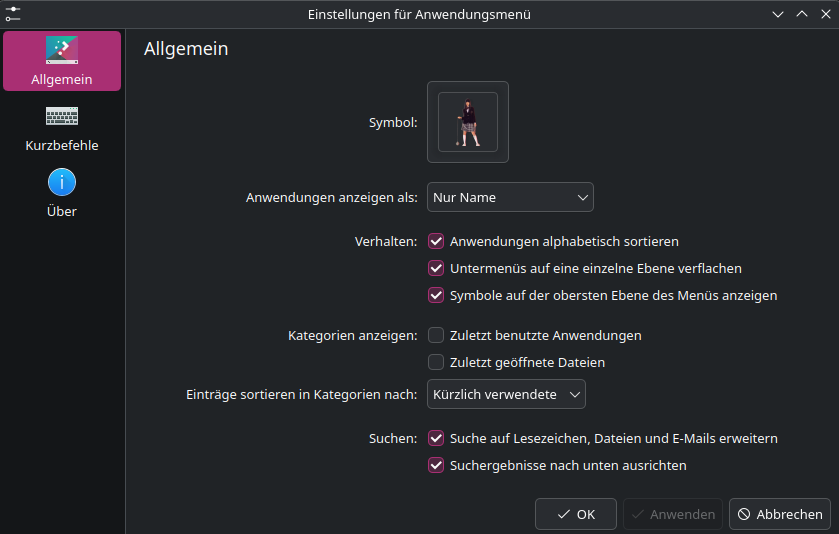Click the Symbol icon chooser button
This screenshot has width=839, height=534.
point(467,122)
